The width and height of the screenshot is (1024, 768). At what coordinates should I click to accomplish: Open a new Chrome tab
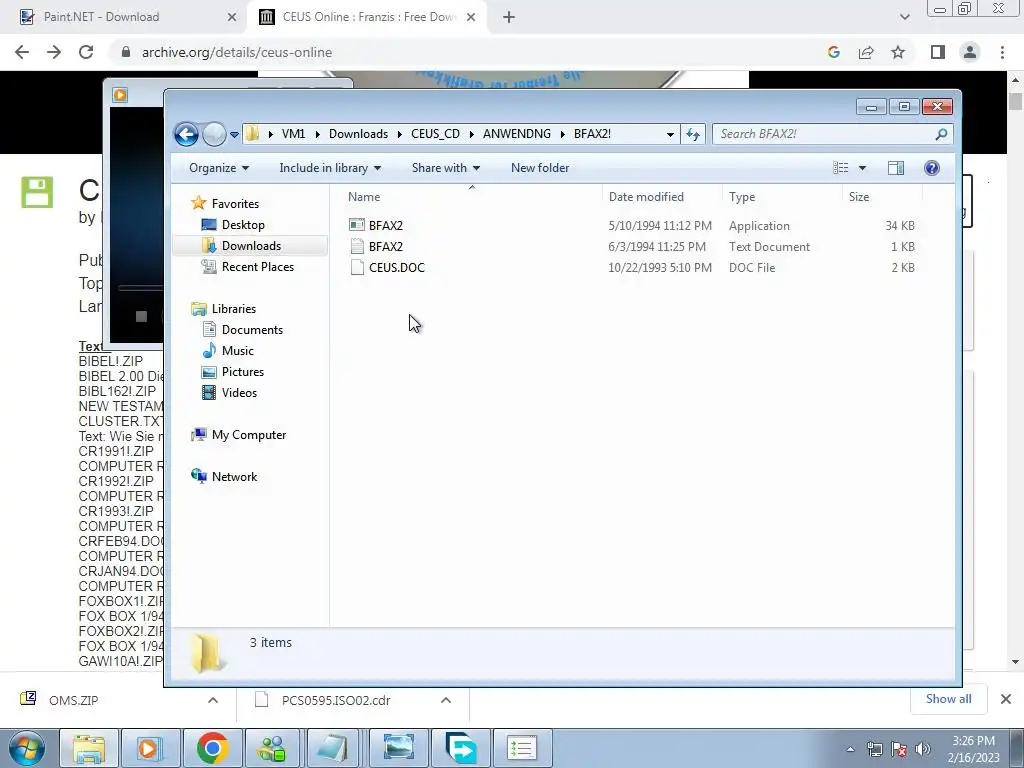(509, 17)
